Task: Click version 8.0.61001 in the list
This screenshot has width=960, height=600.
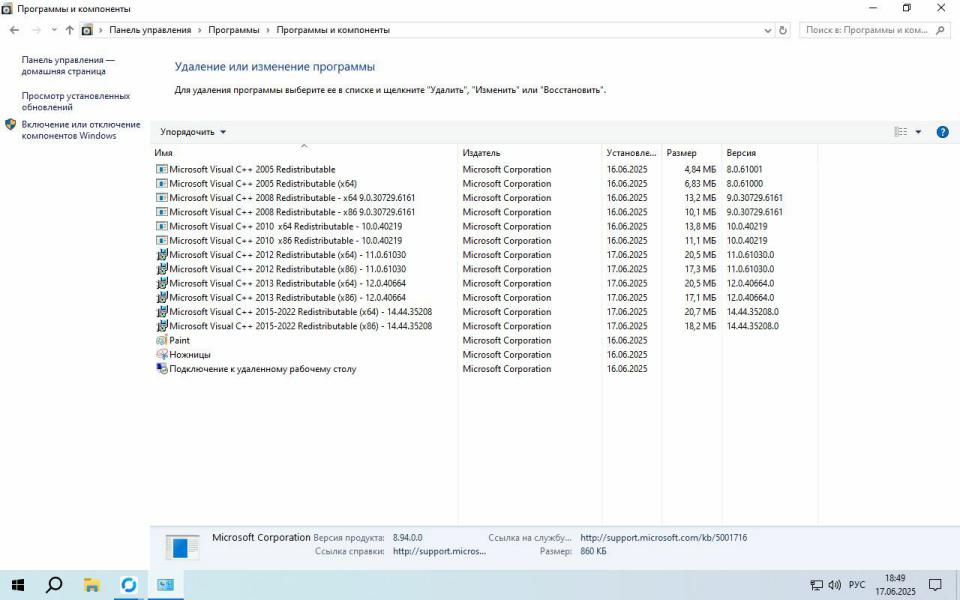Action: (x=744, y=169)
